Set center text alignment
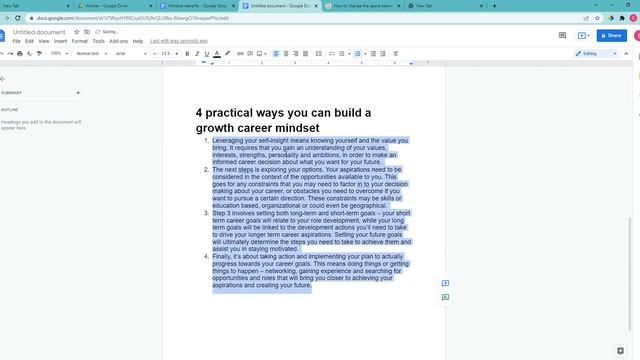Screen dimensions: 640x360 [x=286, y=53]
